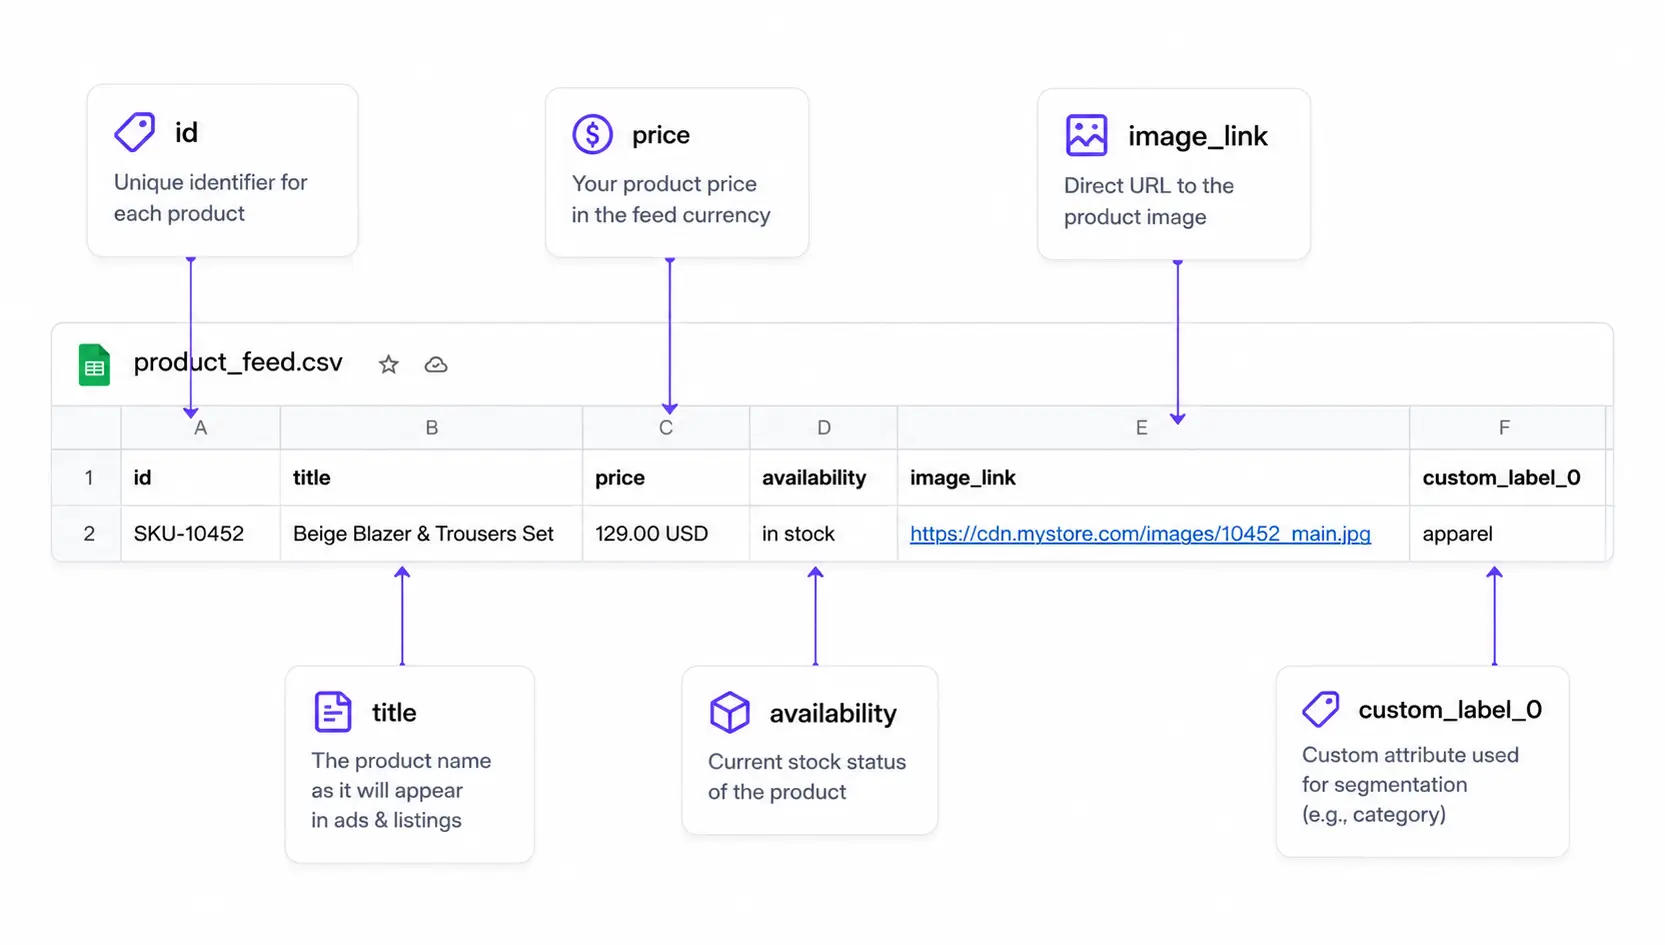Click the 'image_link' cell in row 1
The width and height of the screenshot is (1665, 945).
(1154, 478)
